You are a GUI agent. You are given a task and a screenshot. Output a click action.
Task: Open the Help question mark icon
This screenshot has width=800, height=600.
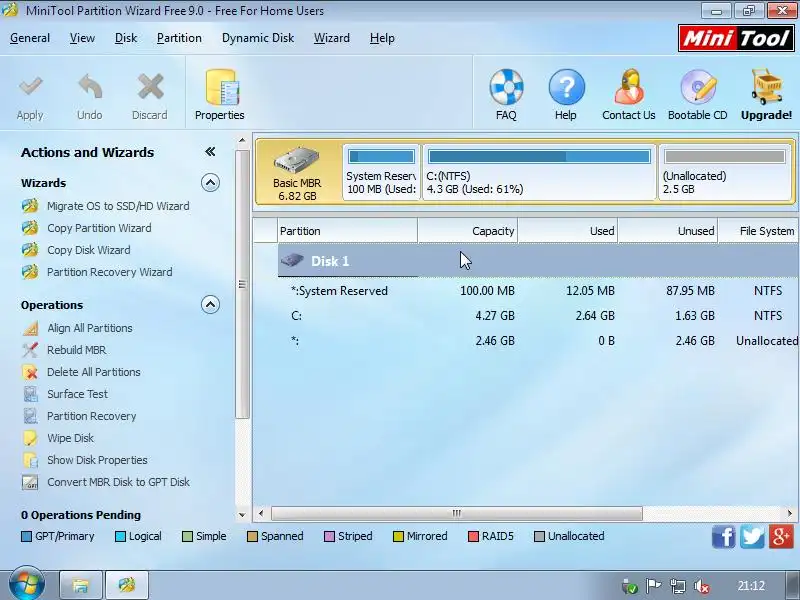[x=566, y=87]
